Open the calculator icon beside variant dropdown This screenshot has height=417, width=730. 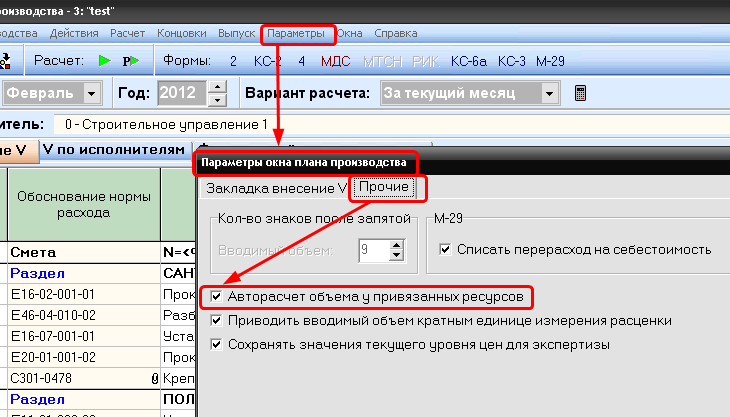[580, 93]
